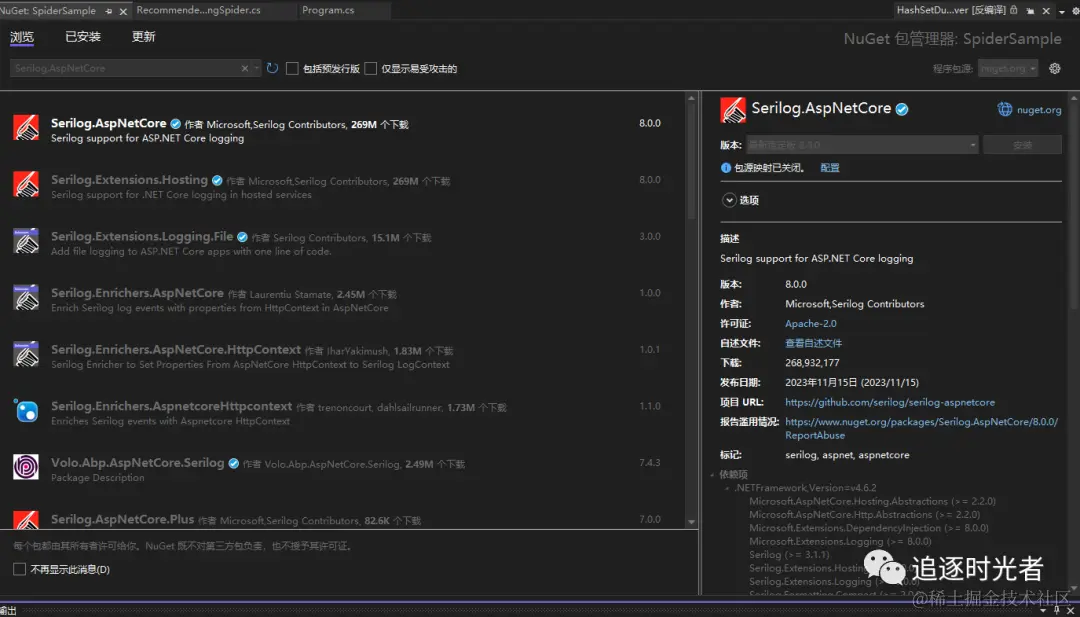Select the Volo.Abp.AspNetCore.Serilog package row
The width and height of the screenshot is (1080, 617).
coord(343,468)
